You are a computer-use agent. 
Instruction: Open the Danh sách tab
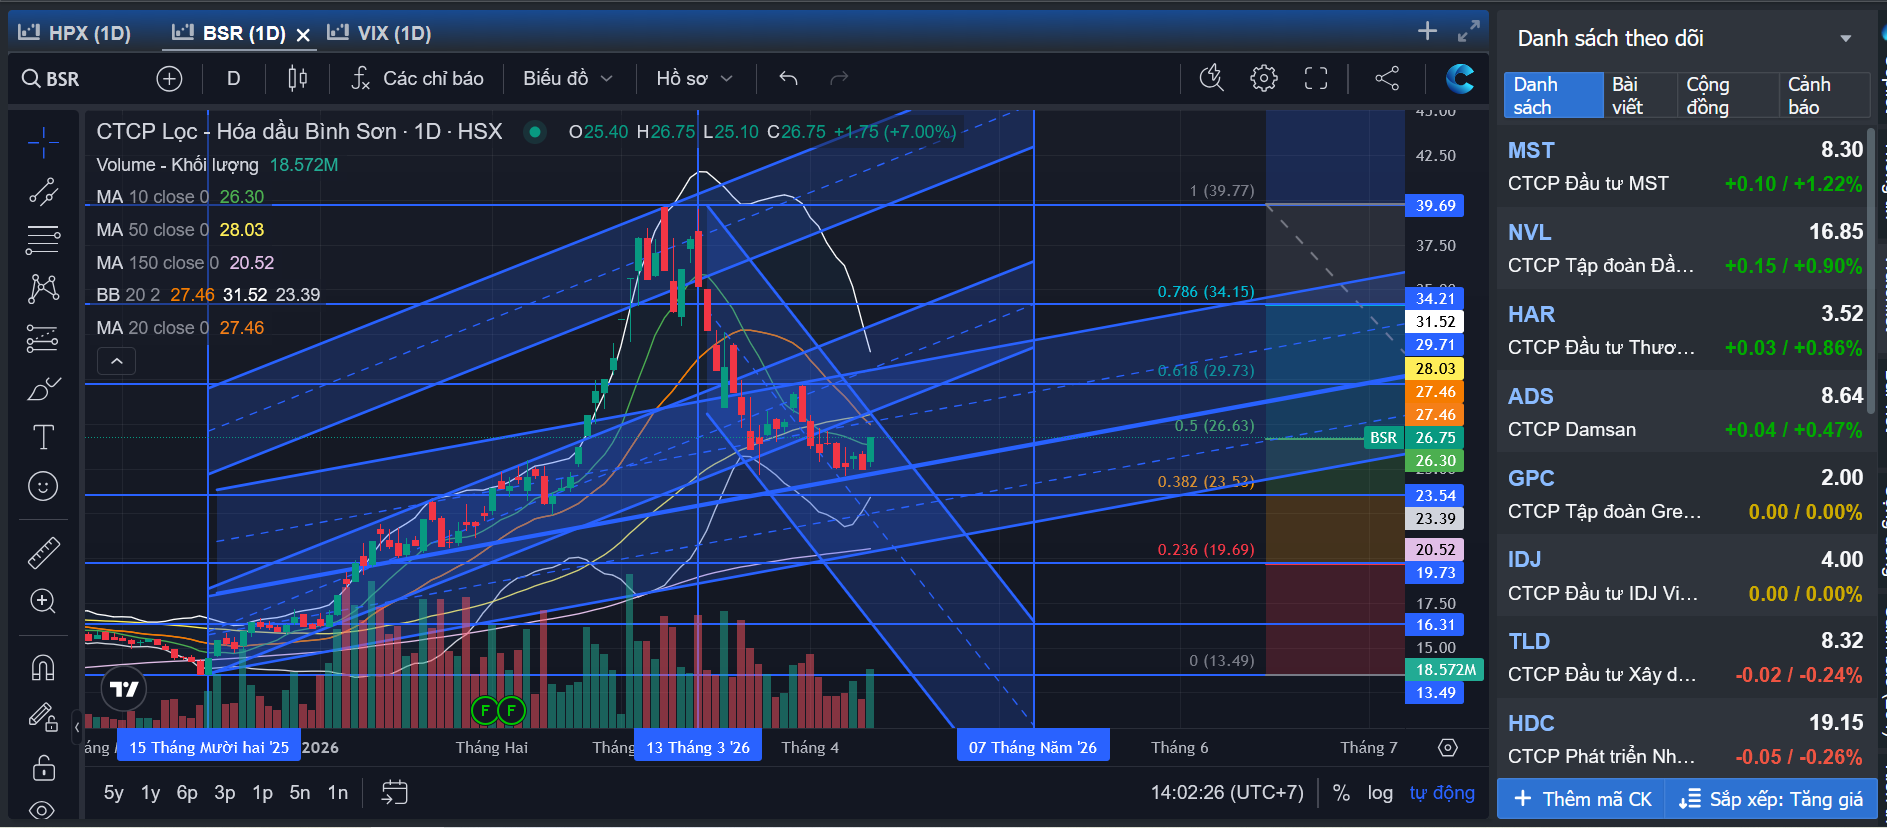(x=1553, y=95)
